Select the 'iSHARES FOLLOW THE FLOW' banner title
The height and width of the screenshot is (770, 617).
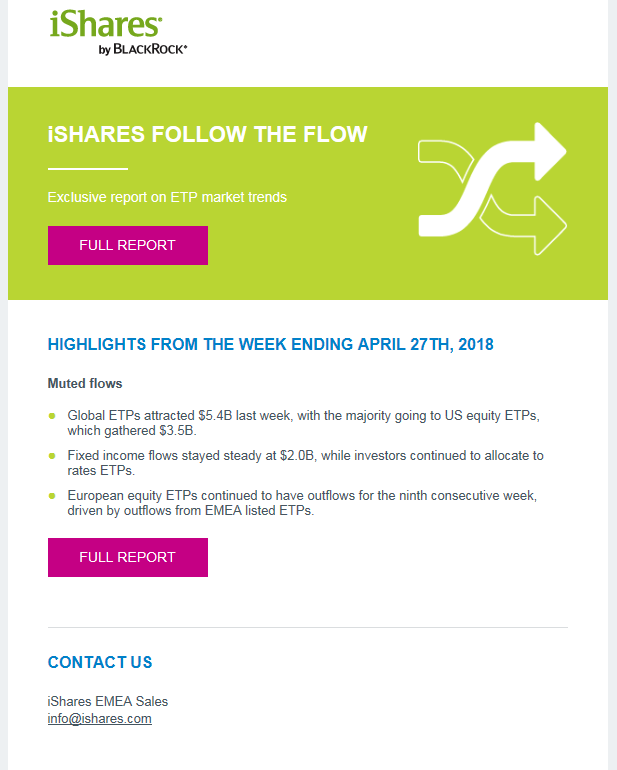point(207,134)
